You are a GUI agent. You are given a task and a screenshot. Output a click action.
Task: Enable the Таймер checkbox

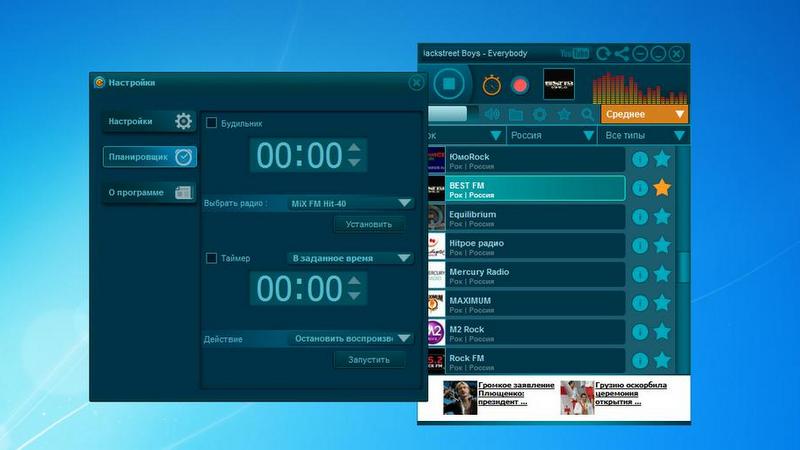pos(211,258)
